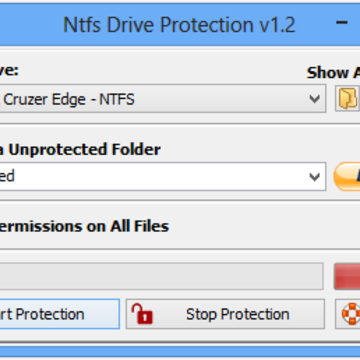This screenshot has width=360, height=360.
Task: Click the Stop Protection button
Action: pos(225,314)
